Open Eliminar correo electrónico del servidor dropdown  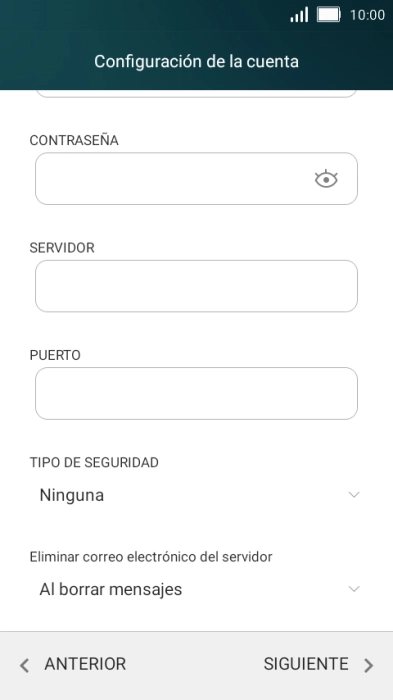(196, 589)
